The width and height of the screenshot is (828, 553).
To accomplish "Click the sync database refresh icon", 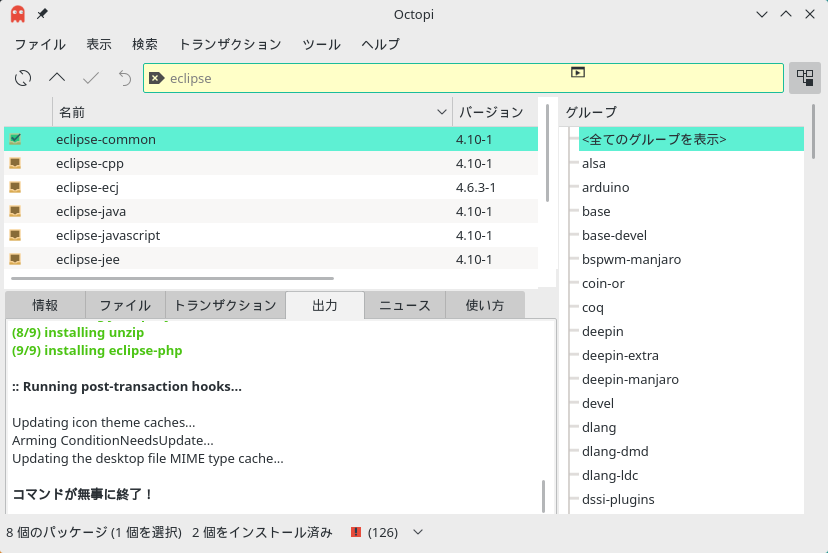I will pyautogui.click(x=23, y=78).
